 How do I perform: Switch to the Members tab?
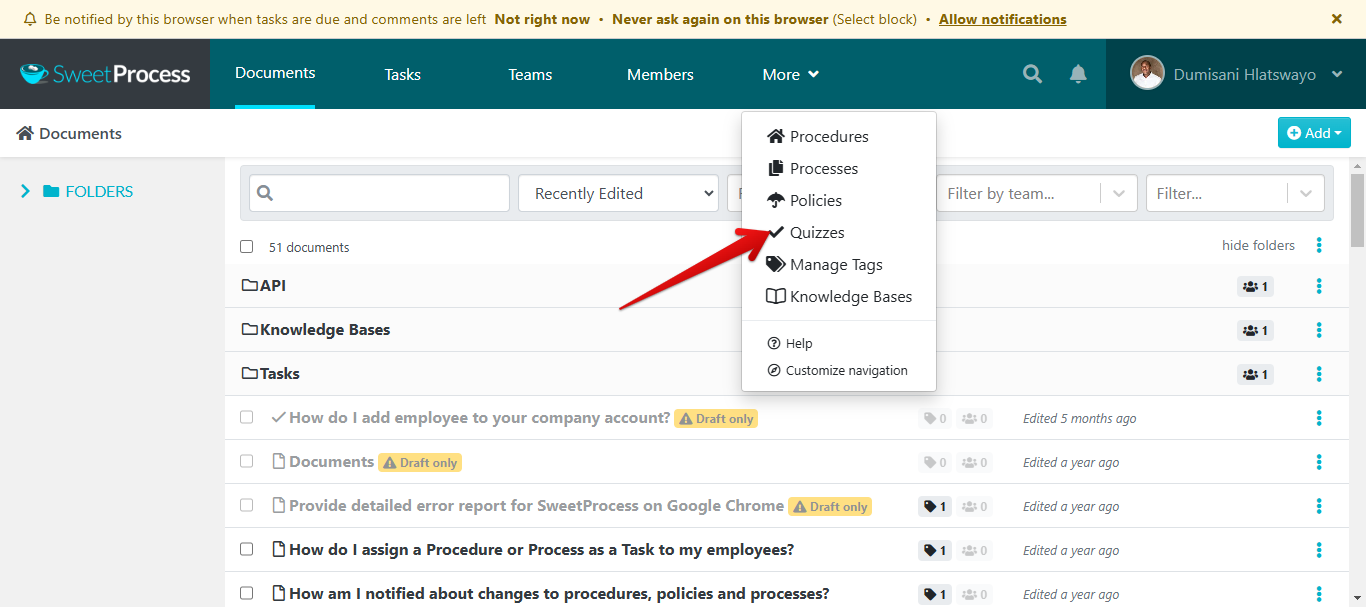(660, 74)
